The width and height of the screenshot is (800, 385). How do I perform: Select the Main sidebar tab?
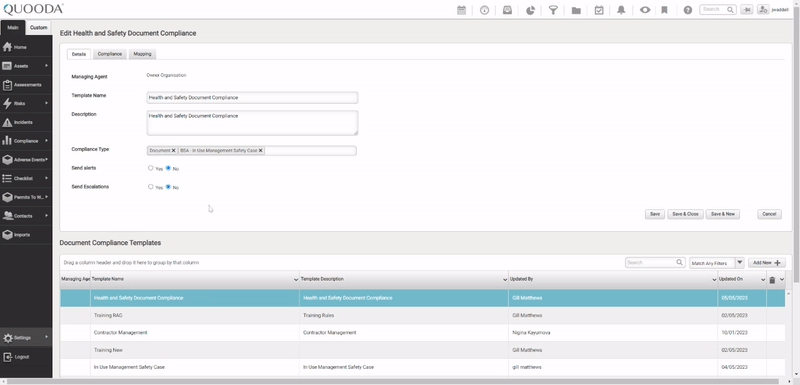(13, 28)
